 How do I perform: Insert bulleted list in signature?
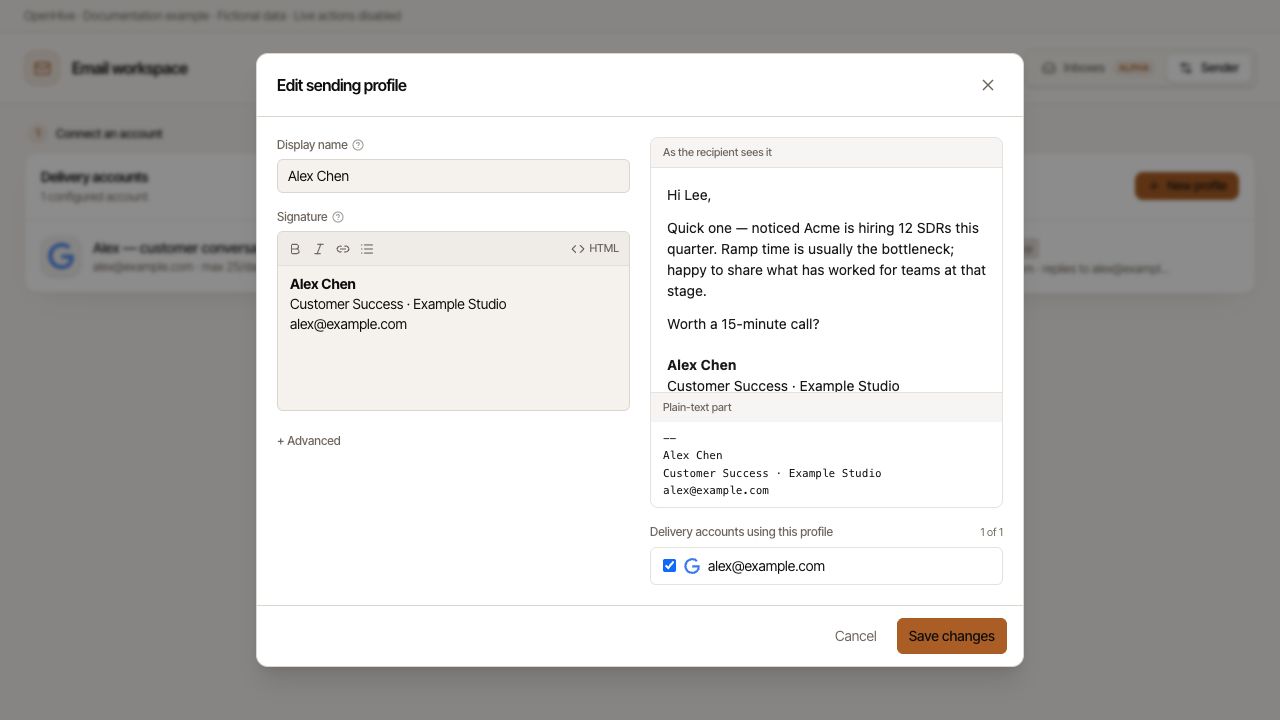(367, 249)
